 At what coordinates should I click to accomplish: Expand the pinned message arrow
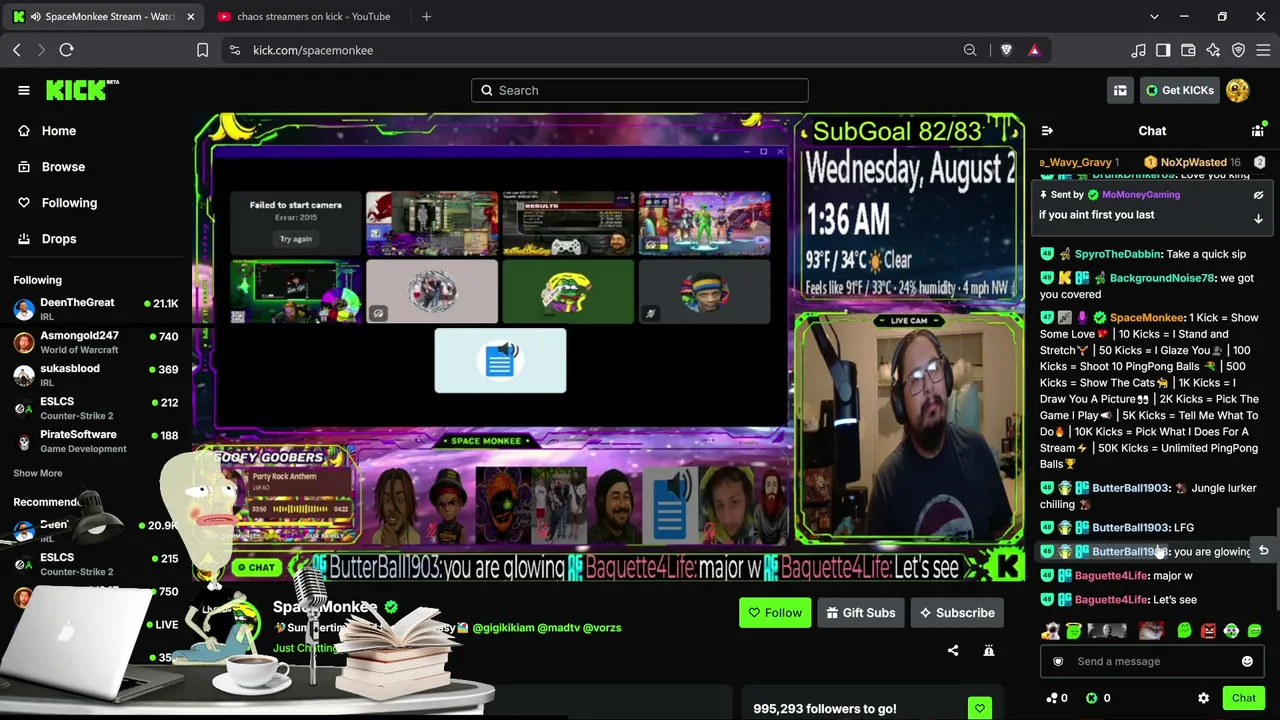(1259, 218)
